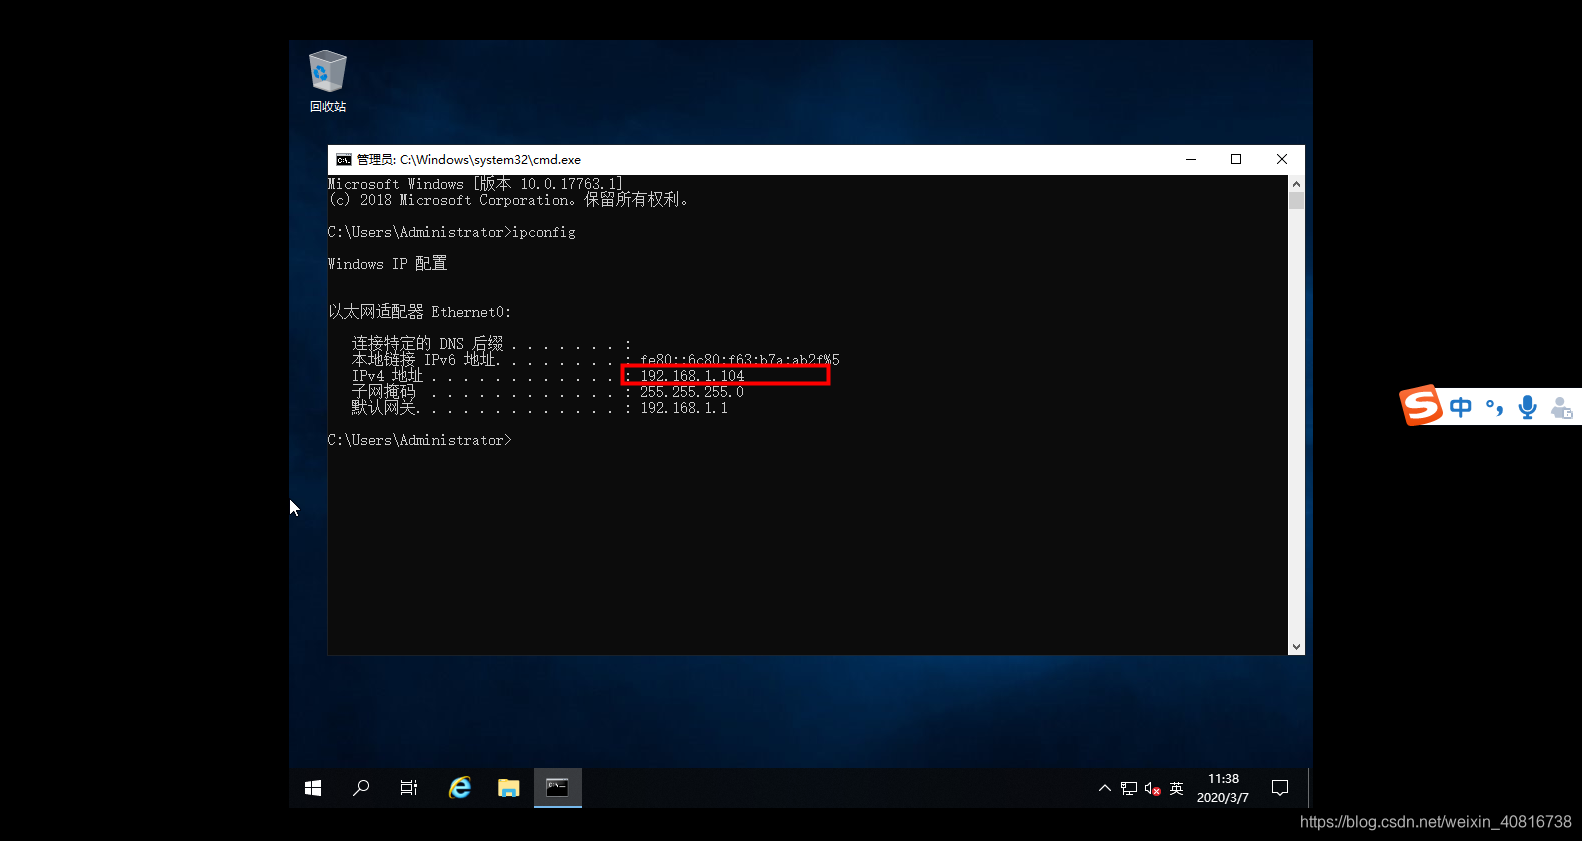Click the Microsoft Windows version line
The height and width of the screenshot is (841, 1582).
pos(476,184)
